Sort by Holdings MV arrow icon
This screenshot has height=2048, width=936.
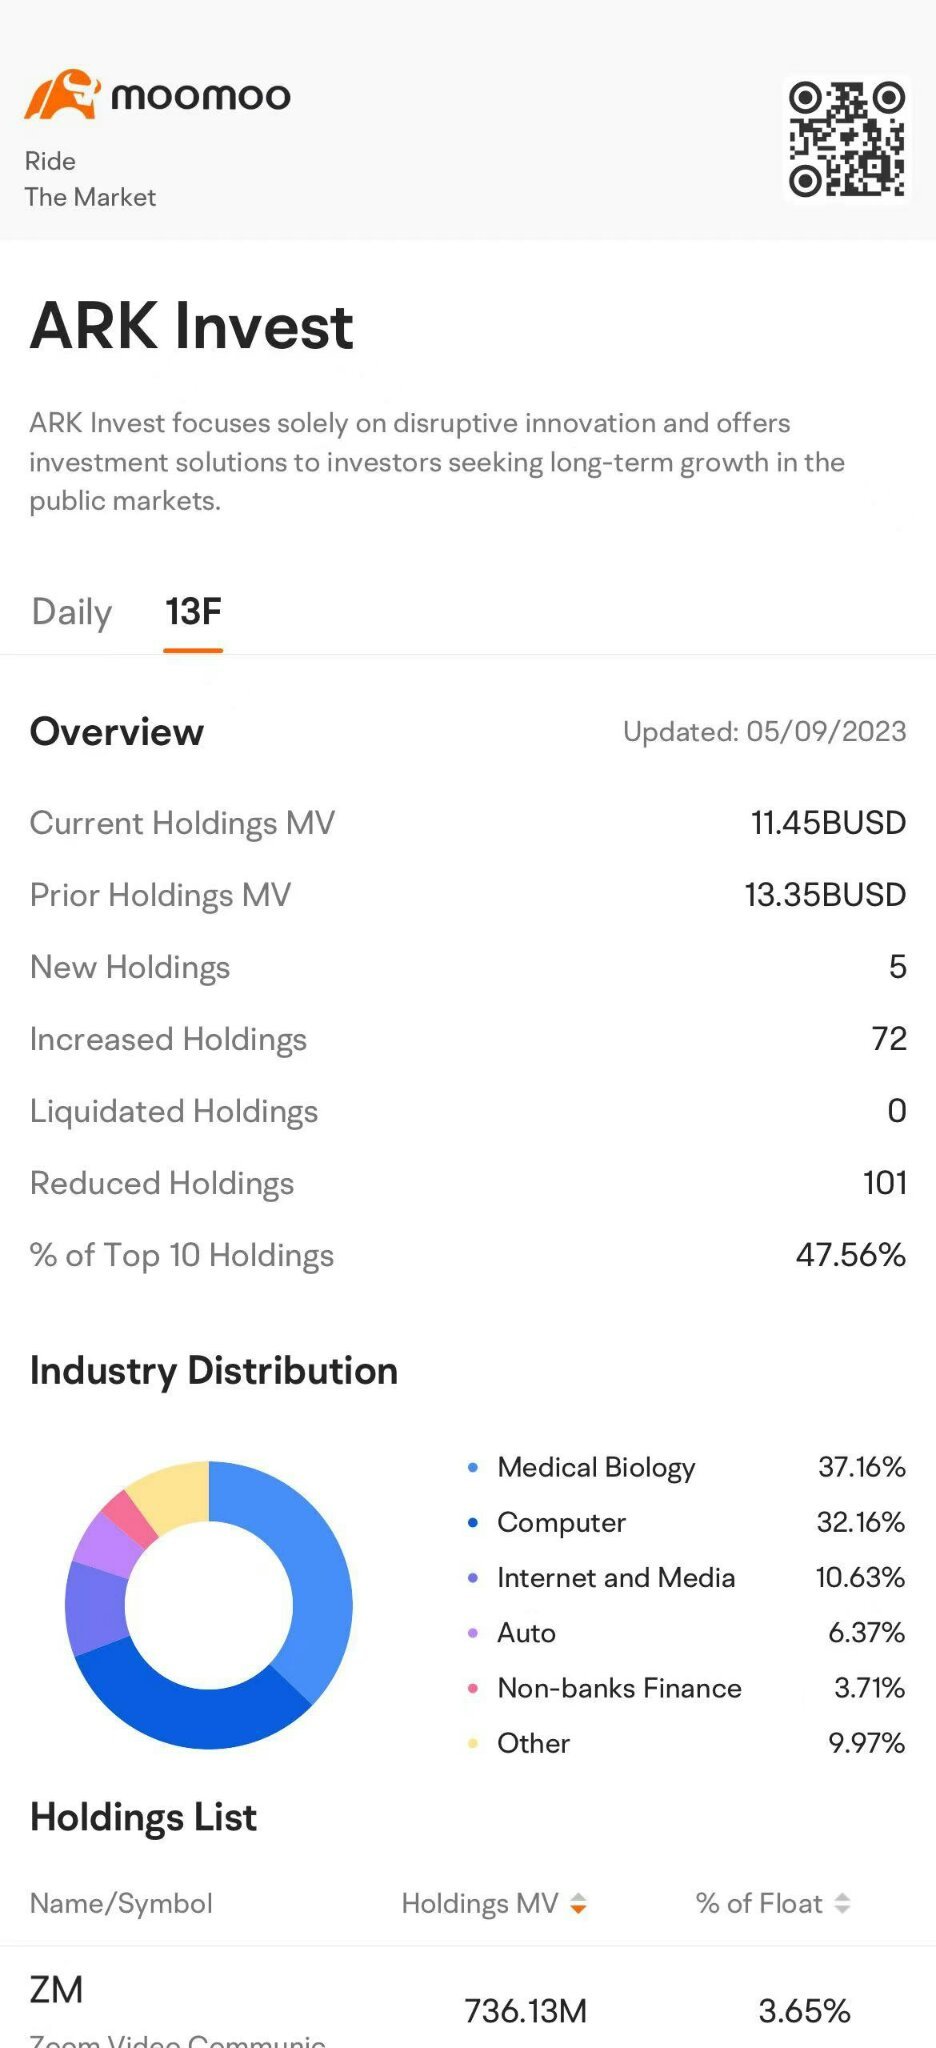[x=578, y=1904]
